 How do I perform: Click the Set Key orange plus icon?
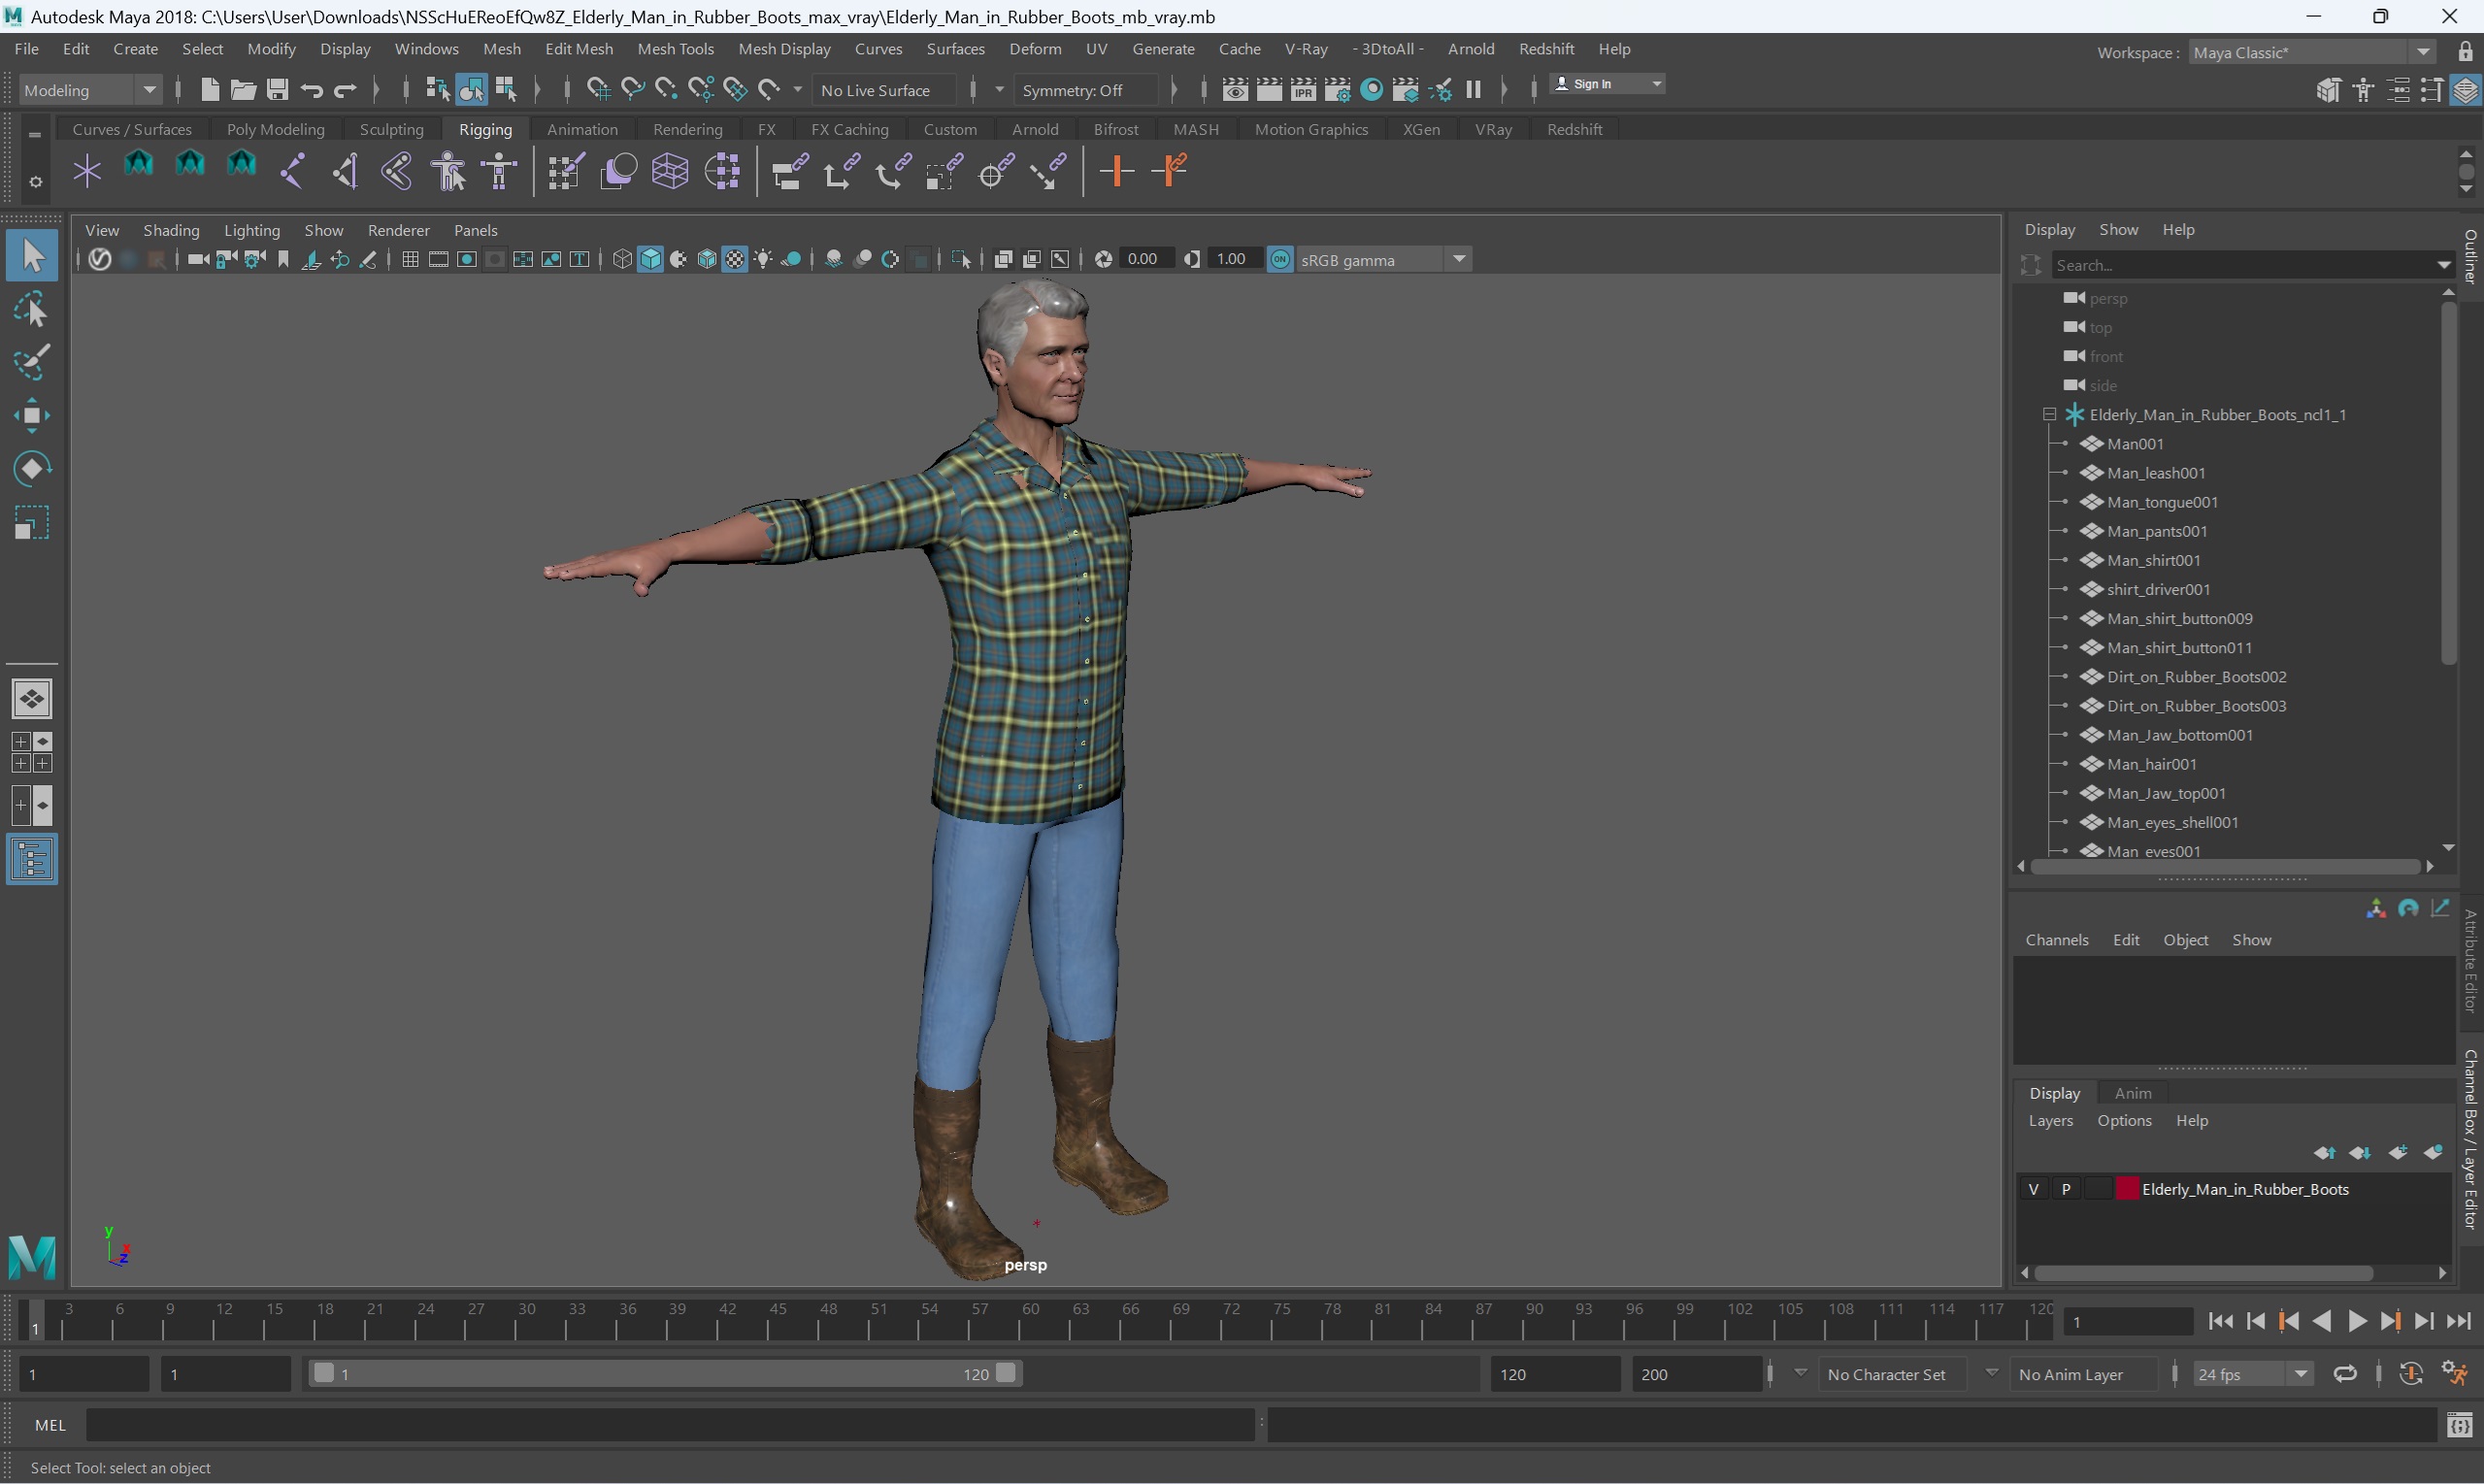(1116, 171)
